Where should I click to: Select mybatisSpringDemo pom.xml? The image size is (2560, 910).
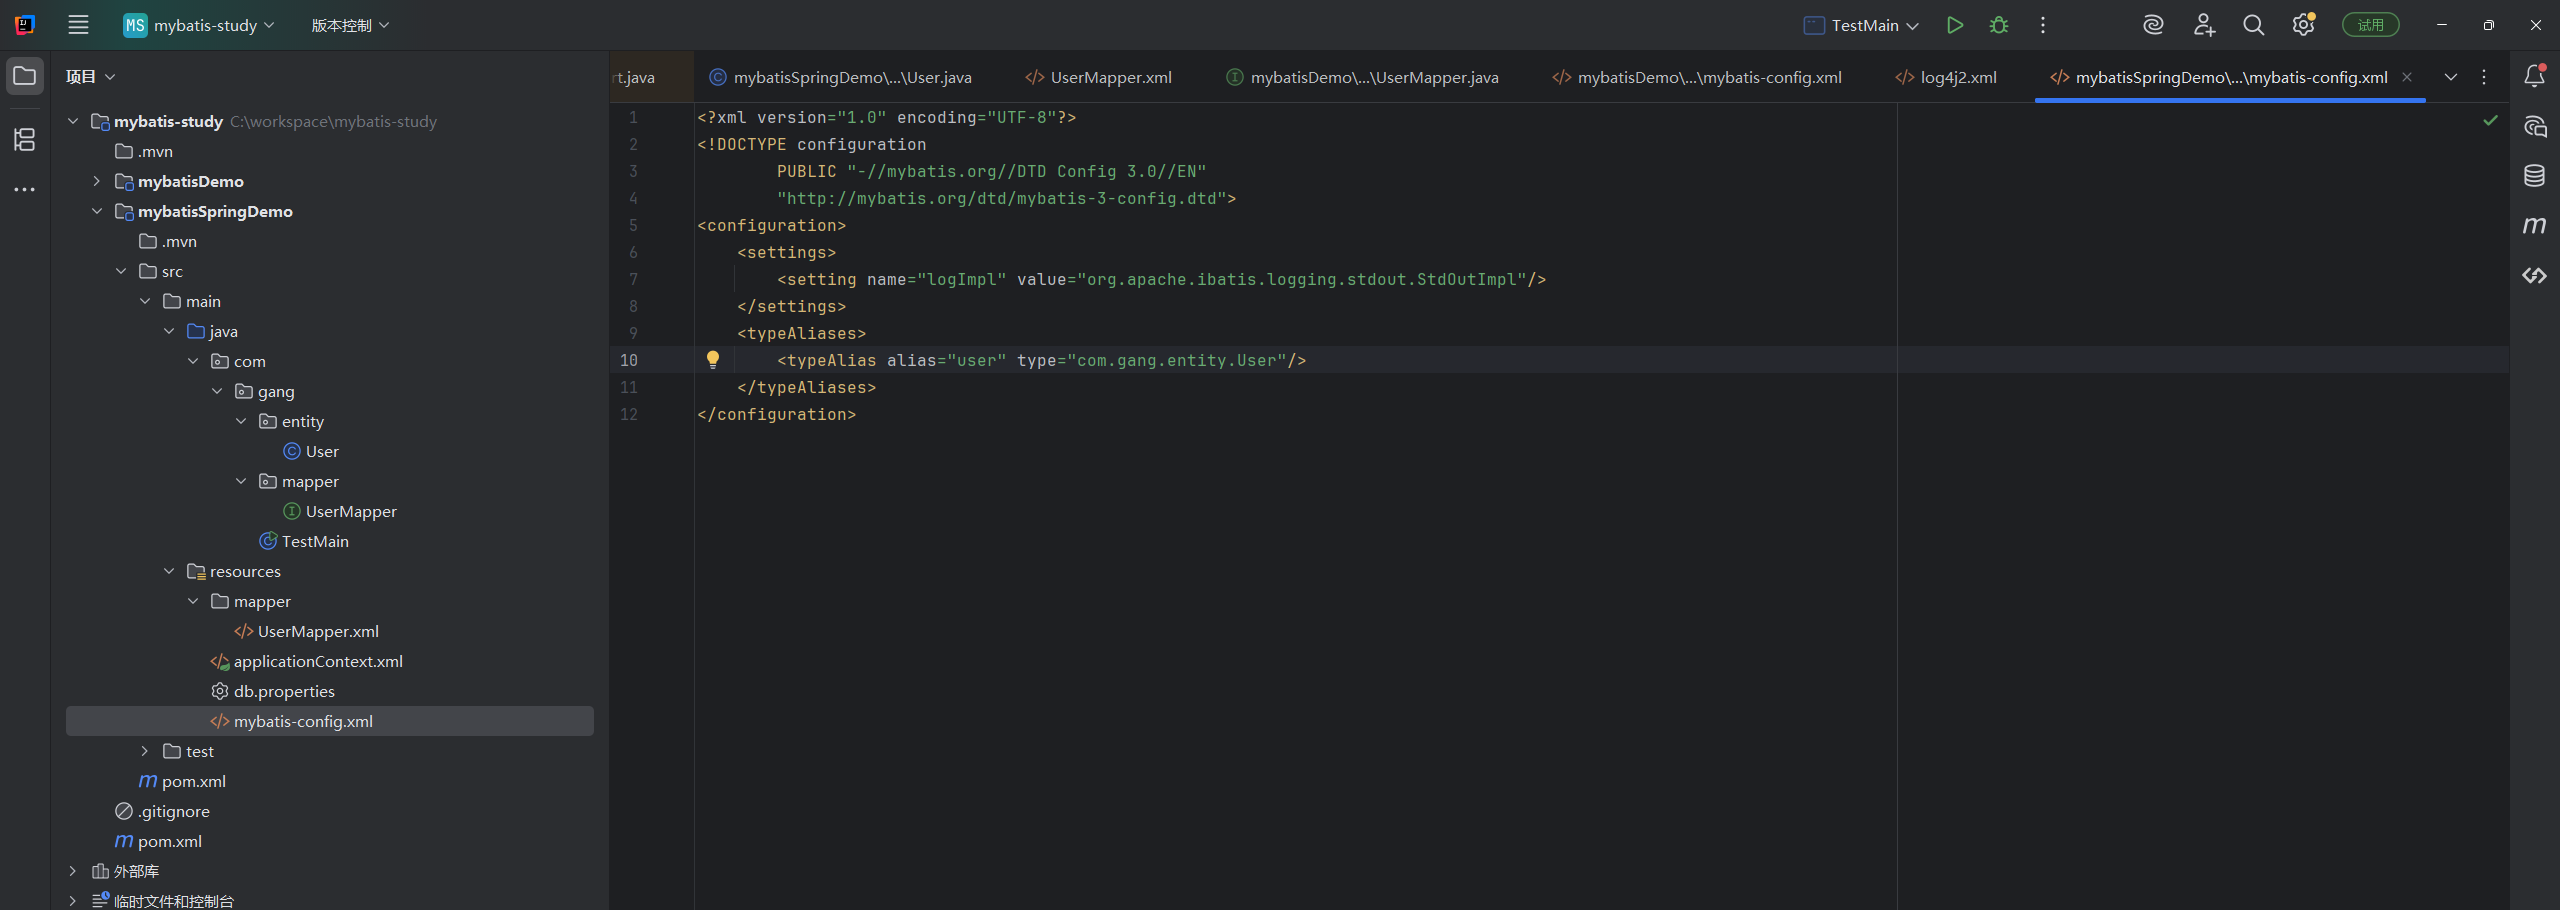(193, 781)
